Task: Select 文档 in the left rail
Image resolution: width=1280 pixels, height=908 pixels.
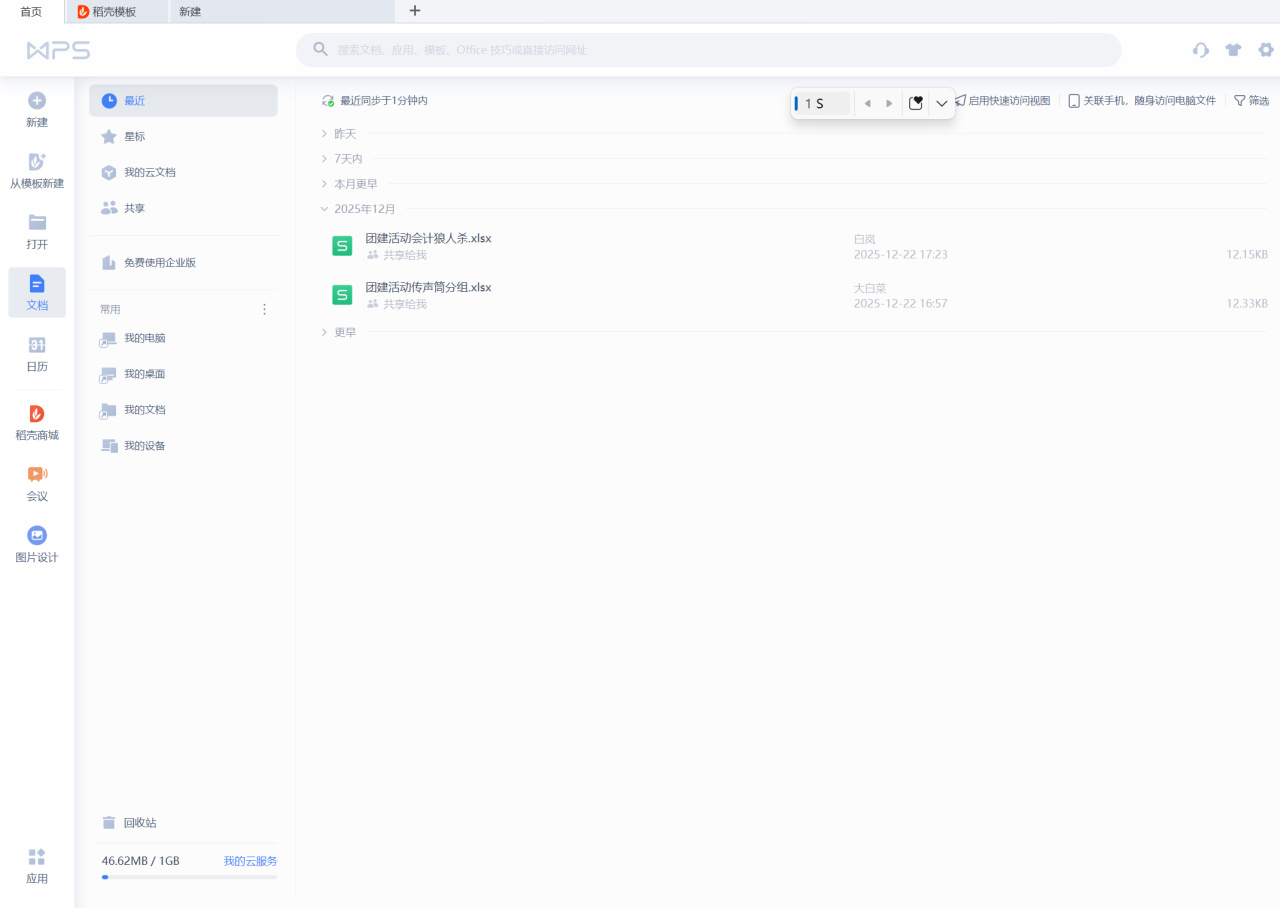Action: click(37, 293)
